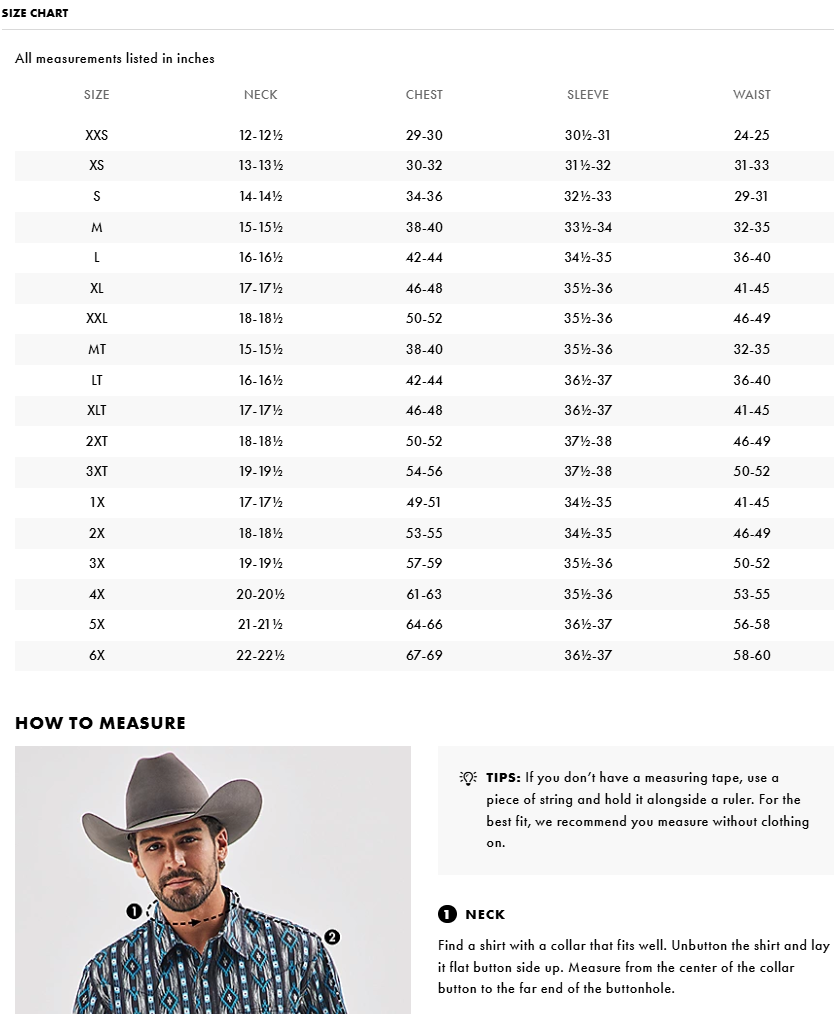Select the XXS size row label

[x=97, y=135]
